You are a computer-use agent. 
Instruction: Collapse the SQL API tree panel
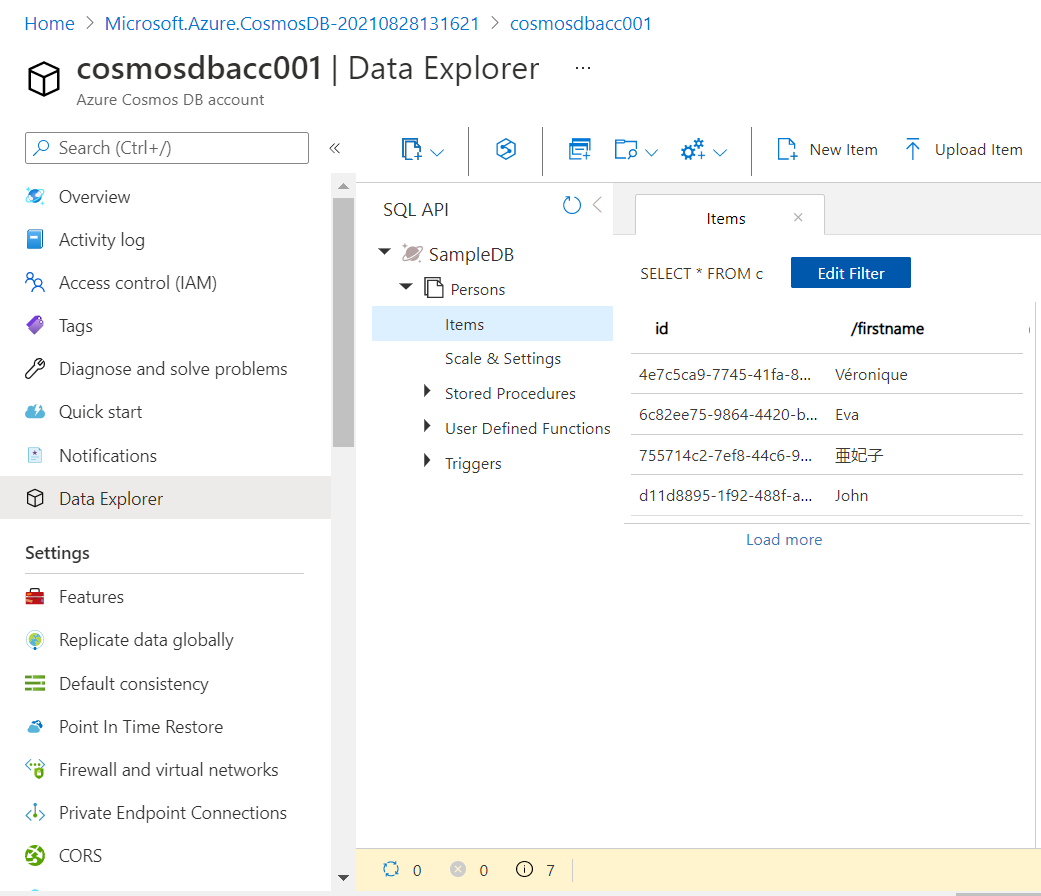[x=597, y=205]
